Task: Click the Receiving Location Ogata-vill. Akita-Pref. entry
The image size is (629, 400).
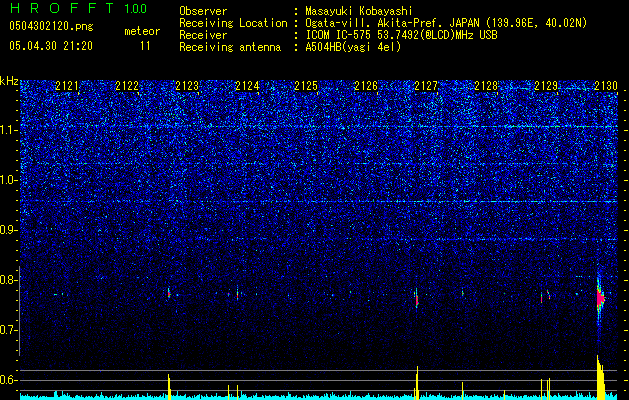Action: 446,23
